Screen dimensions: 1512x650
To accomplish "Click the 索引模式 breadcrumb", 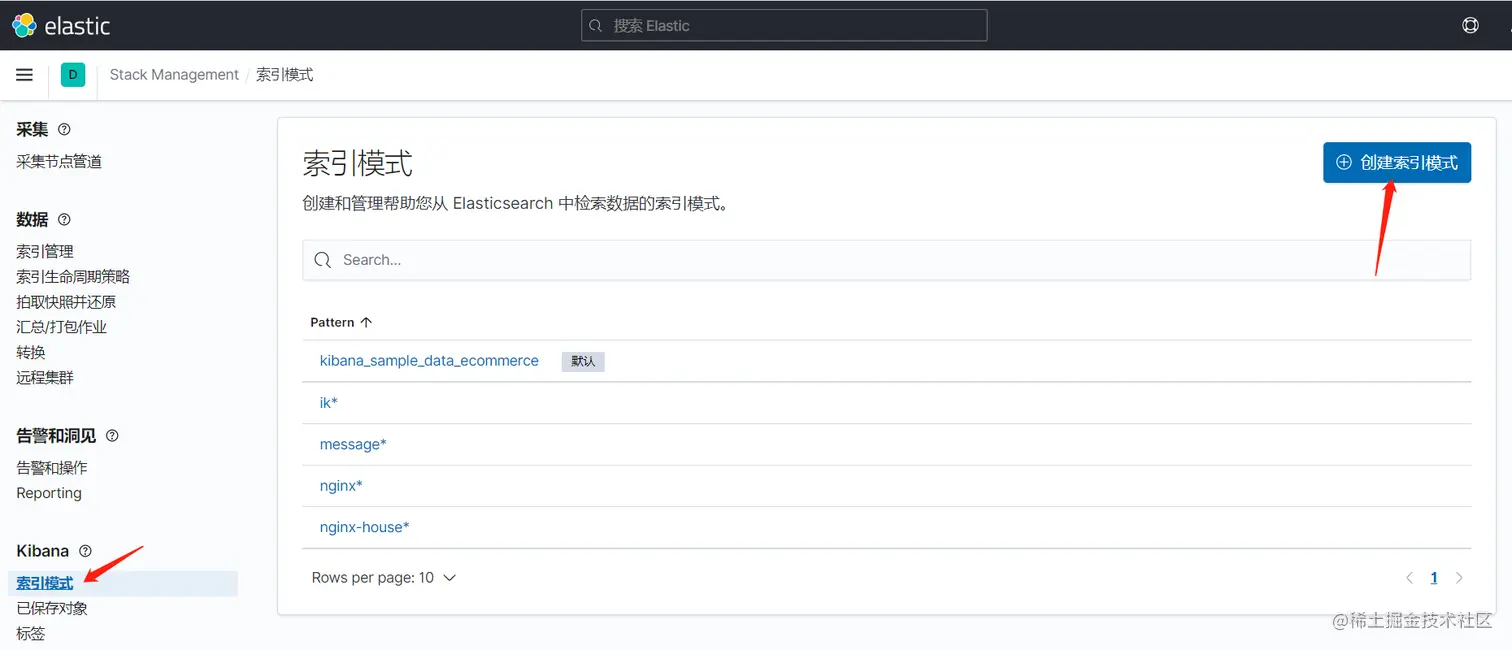I will point(285,75).
